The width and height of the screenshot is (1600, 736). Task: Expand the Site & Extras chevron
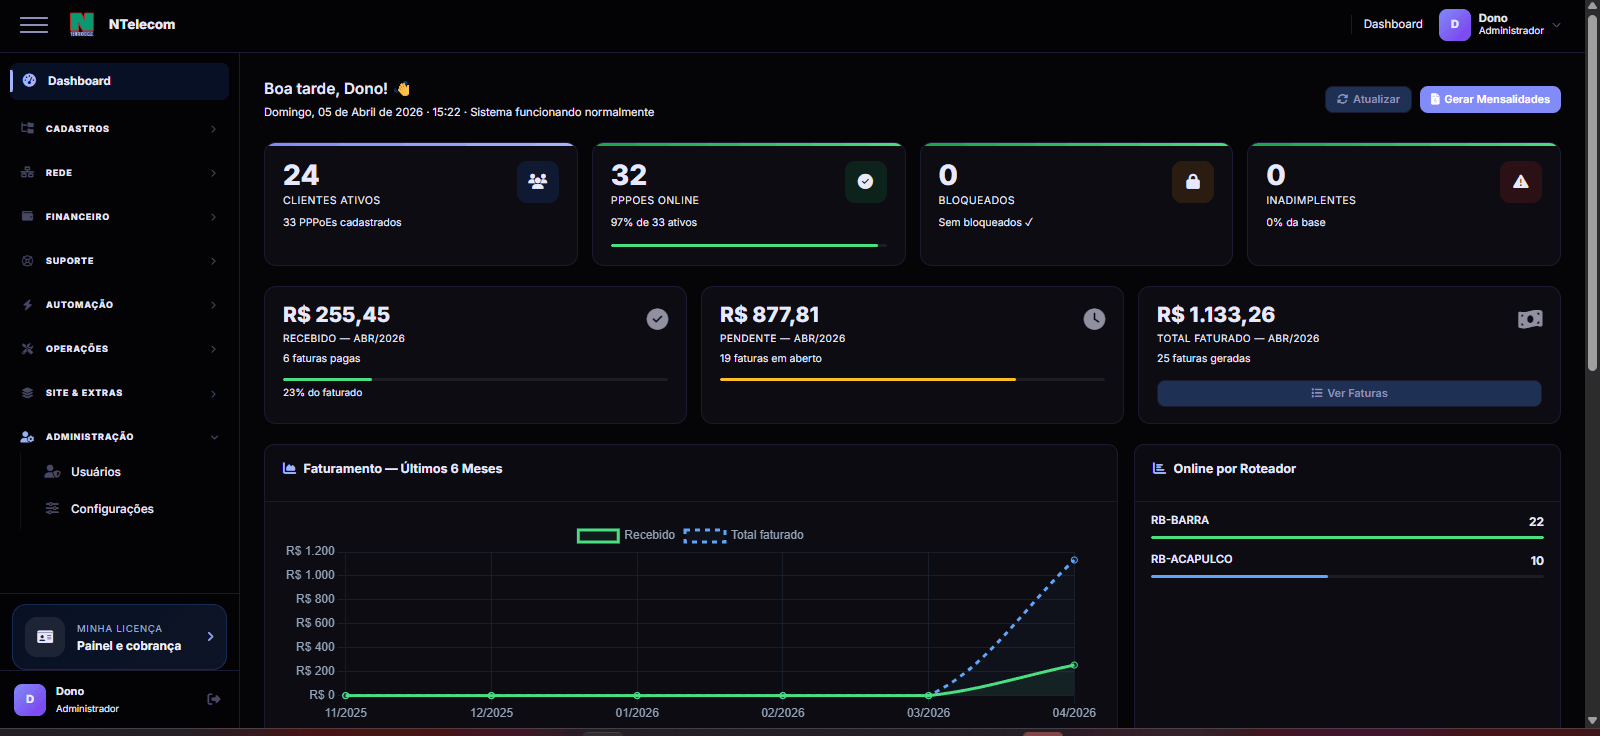coord(213,394)
